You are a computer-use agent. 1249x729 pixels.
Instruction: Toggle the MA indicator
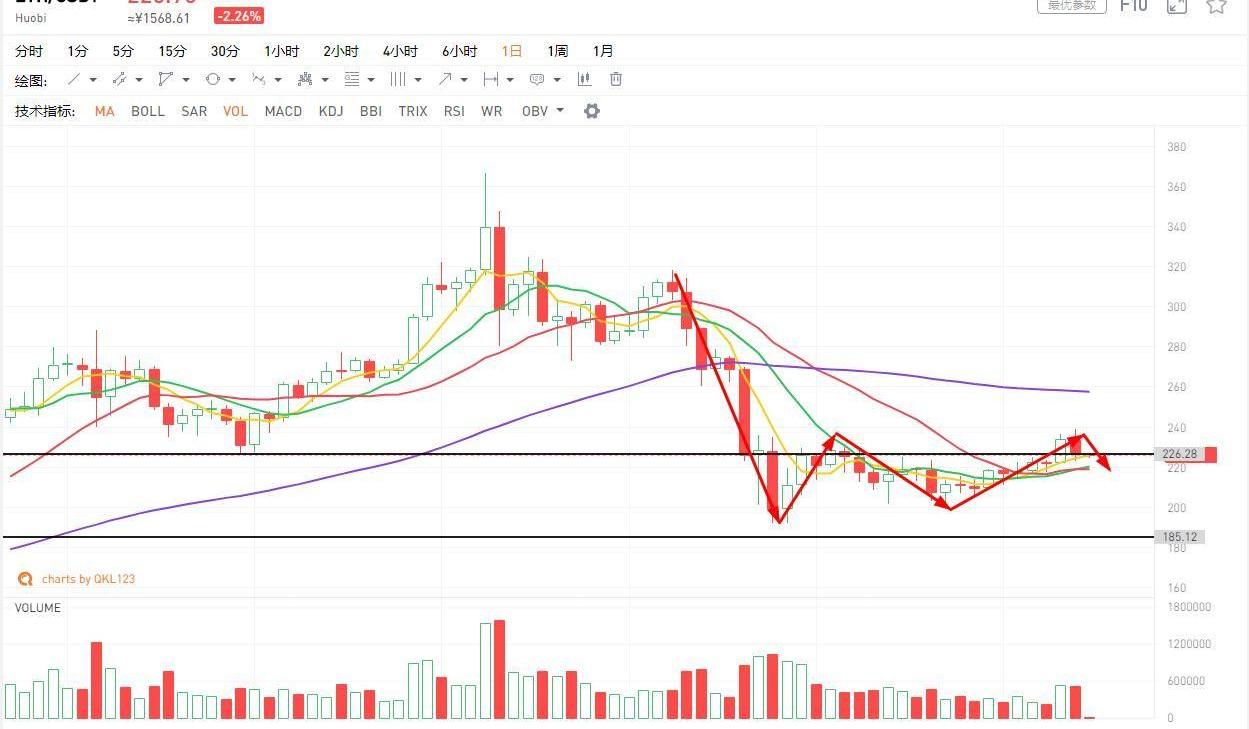pyautogui.click(x=105, y=111)
